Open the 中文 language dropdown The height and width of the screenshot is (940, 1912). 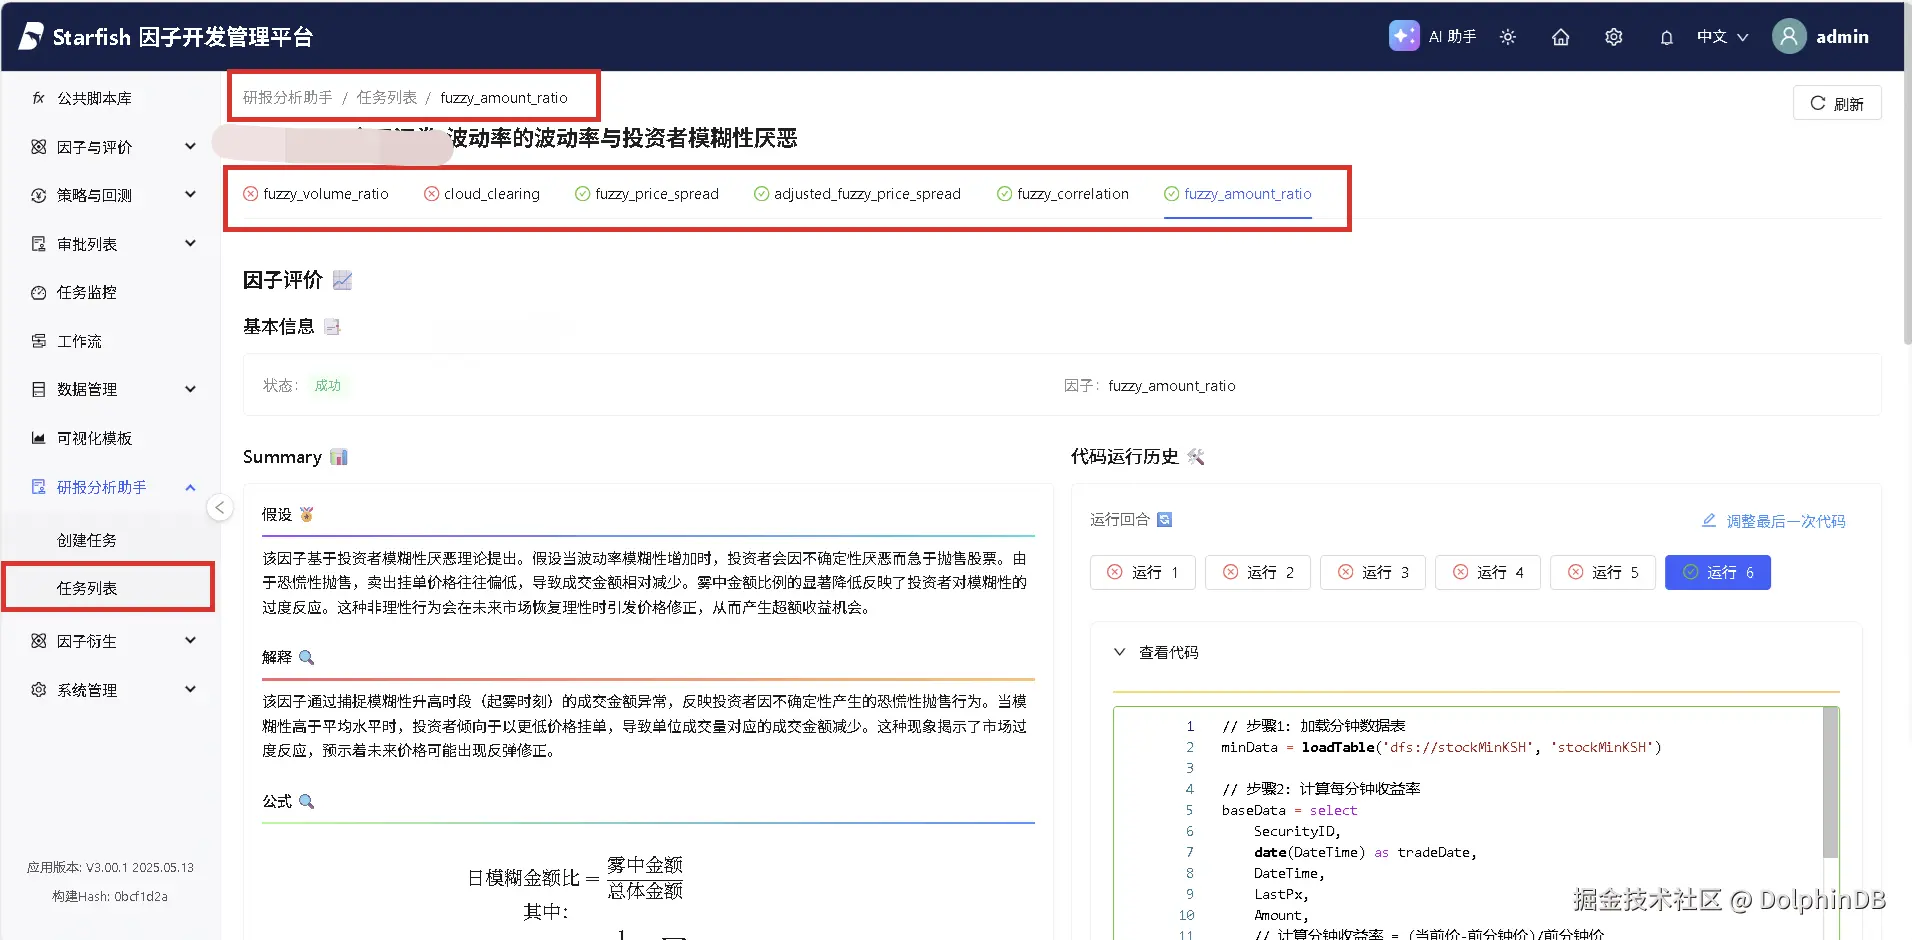coord(1721,36)
